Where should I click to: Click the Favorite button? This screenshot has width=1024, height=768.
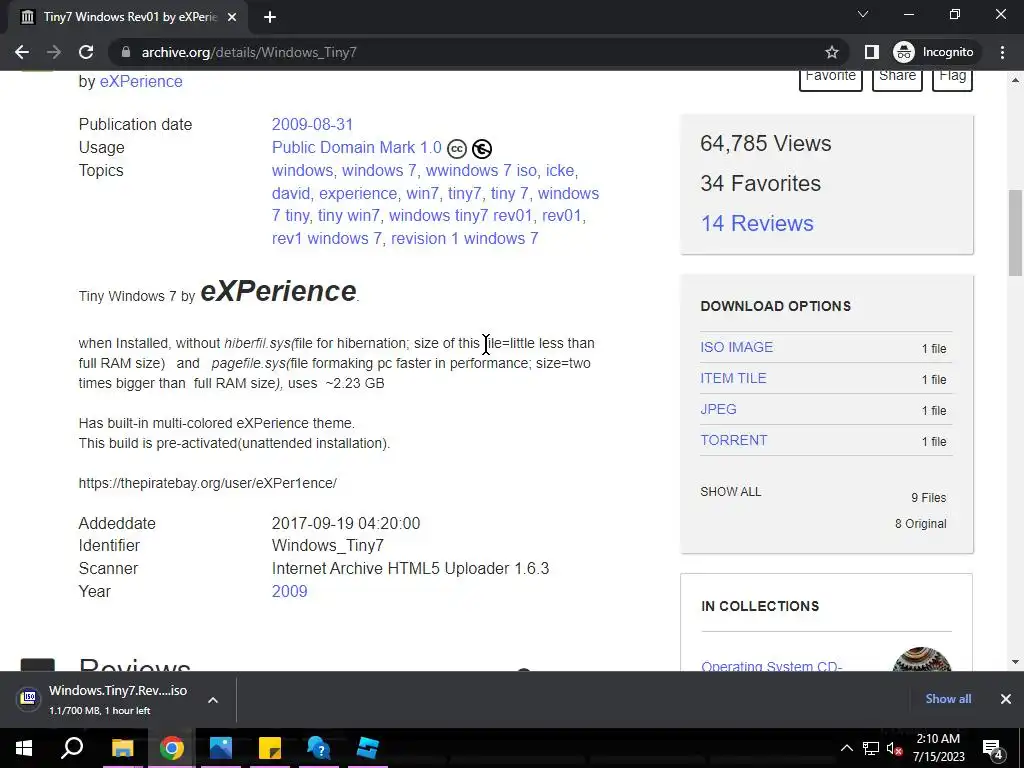point(831,78)
